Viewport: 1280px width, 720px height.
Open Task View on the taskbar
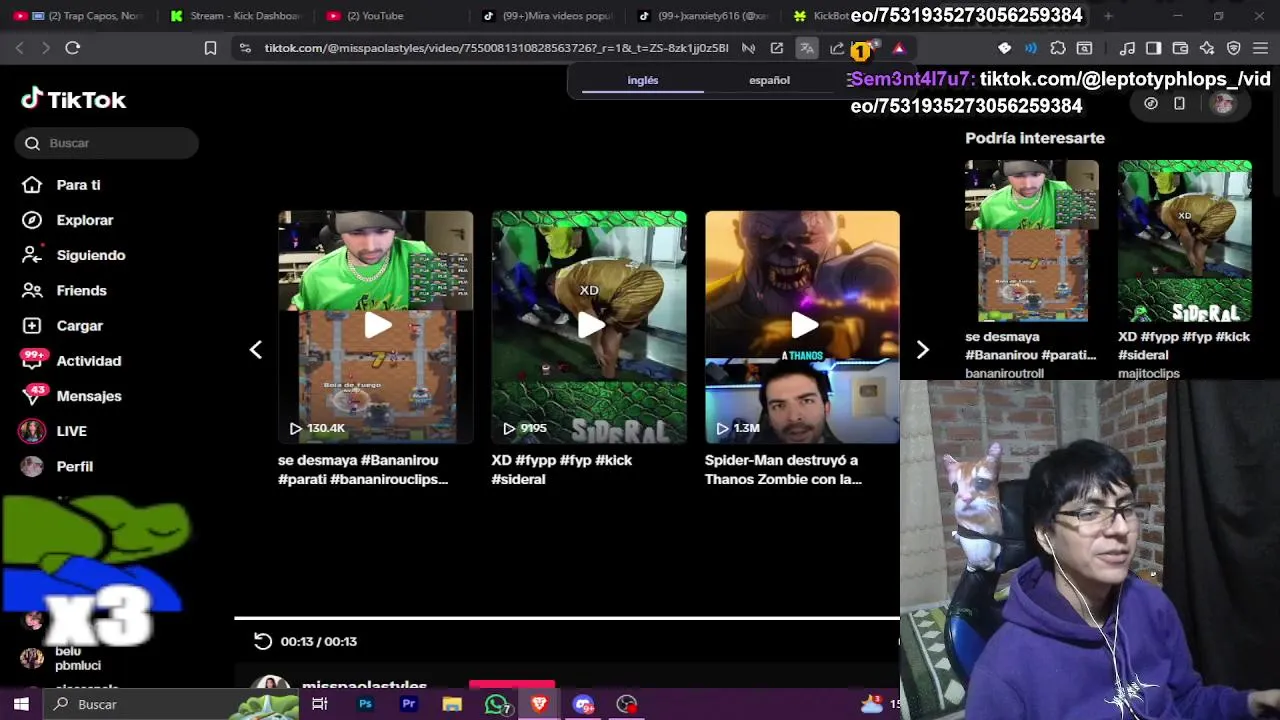pos(320,704)
